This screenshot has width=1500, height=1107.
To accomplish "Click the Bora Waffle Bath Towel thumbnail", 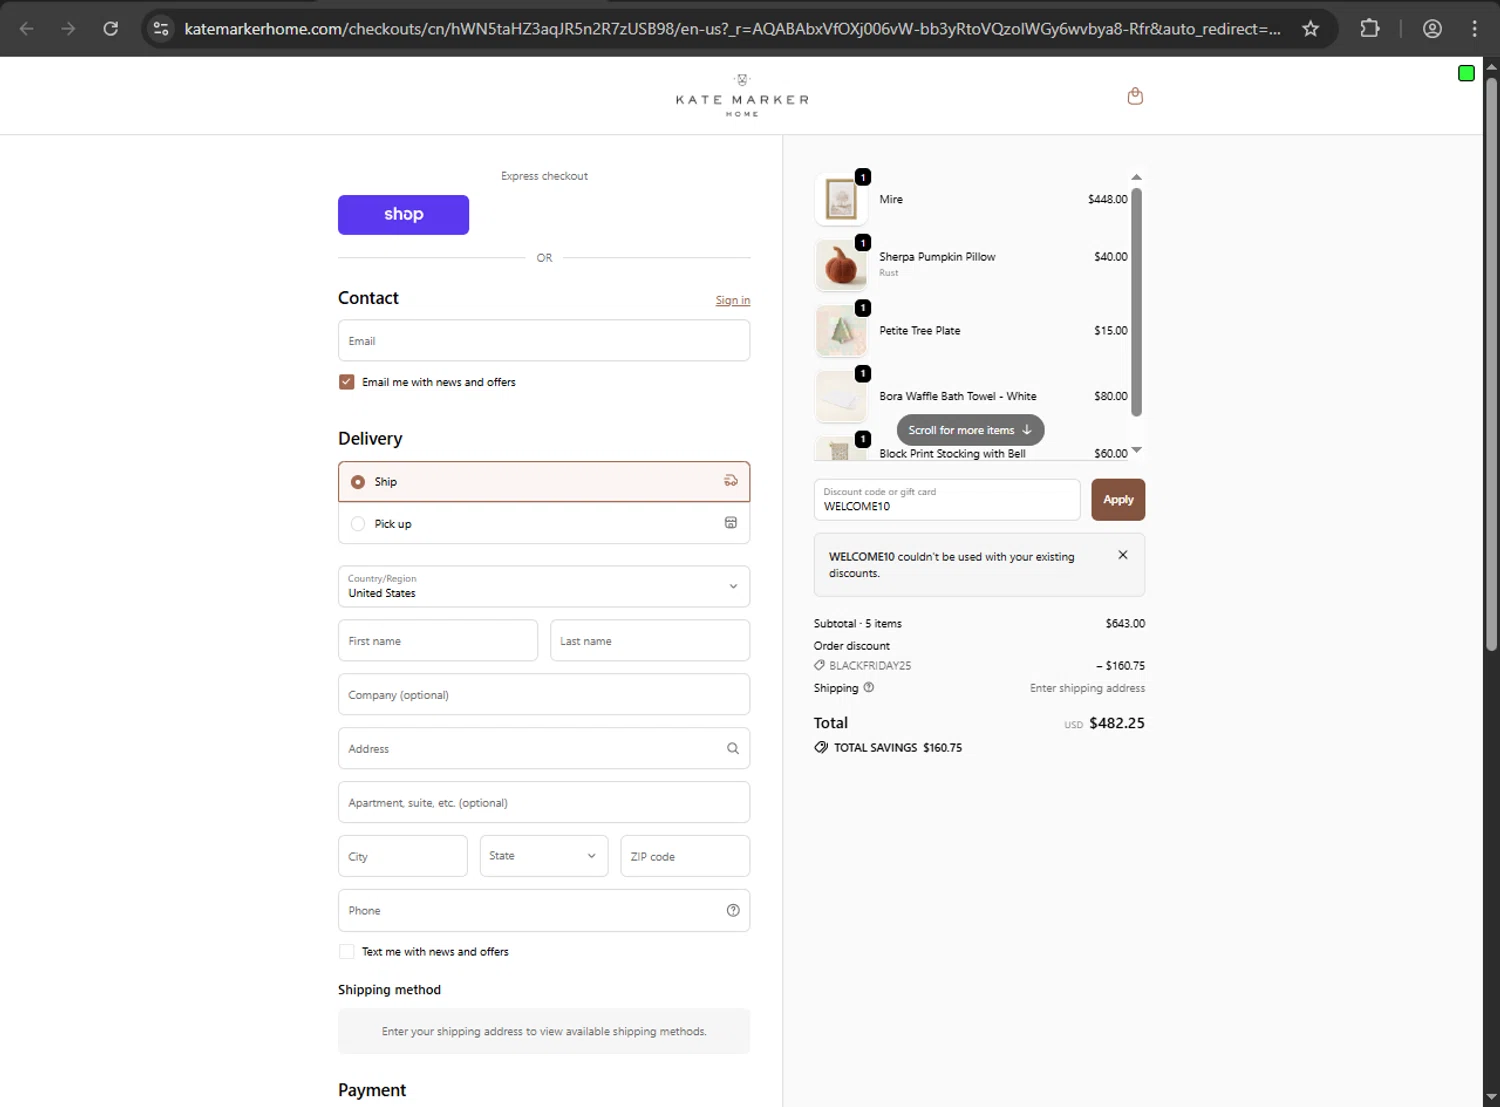I will (841, 396).
